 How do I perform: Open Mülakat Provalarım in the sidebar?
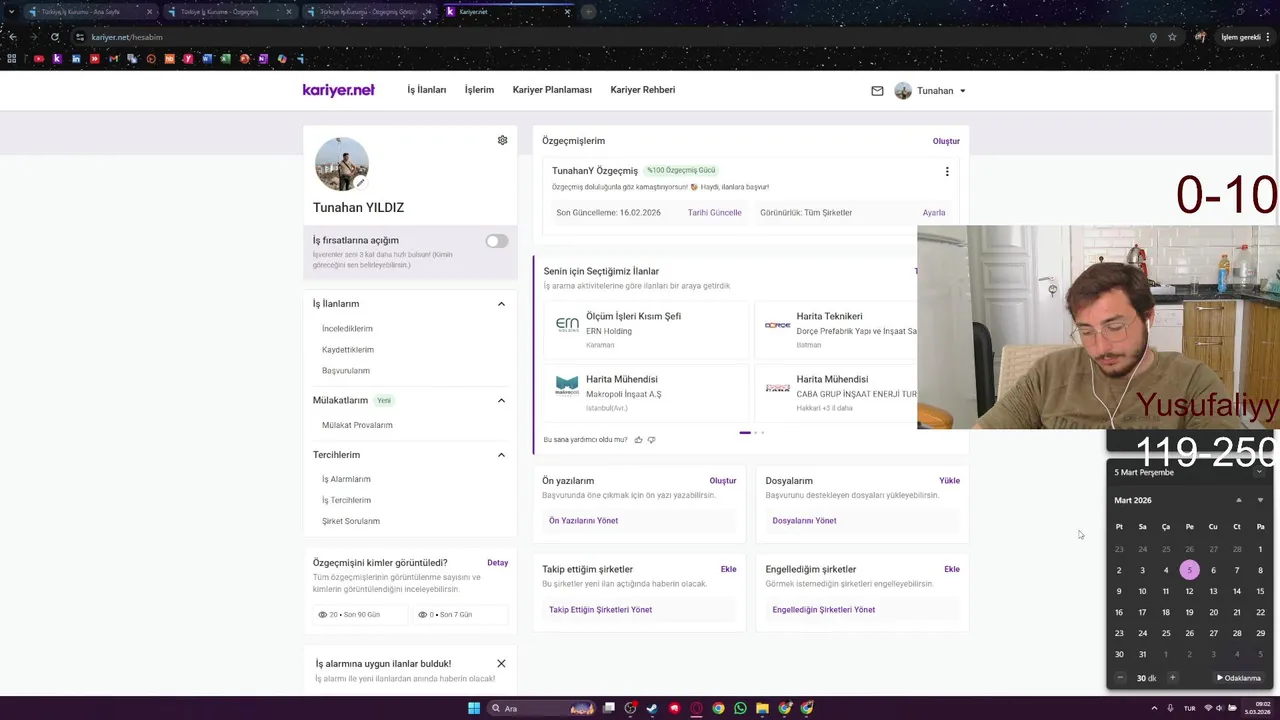357,425
